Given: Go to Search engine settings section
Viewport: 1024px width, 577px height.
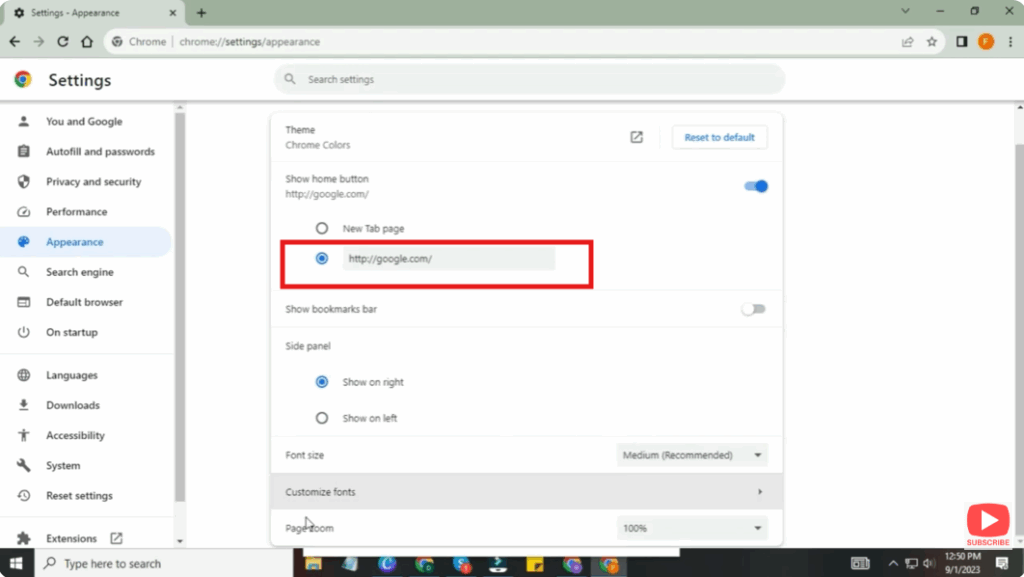Looking at the screenshot, I should [x=79, y=272].
